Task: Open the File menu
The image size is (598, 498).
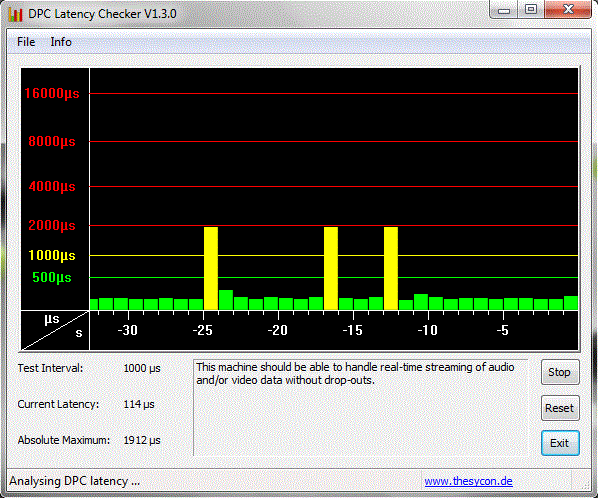Action: (x=26, y=42)
